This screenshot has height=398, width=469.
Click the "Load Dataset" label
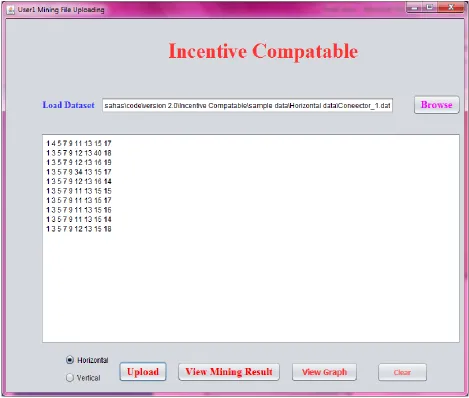(x=68, y=105)
